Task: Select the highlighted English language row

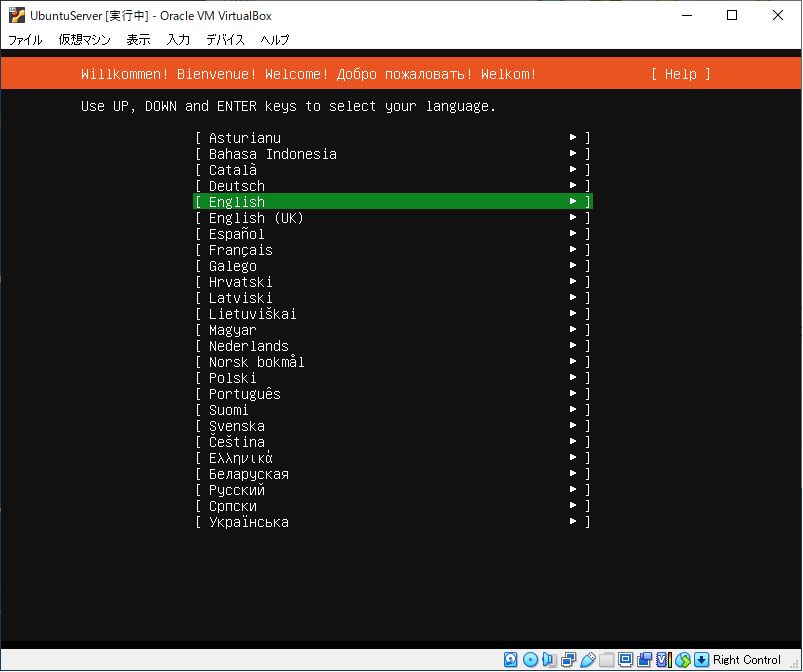Action: [392, 202]
